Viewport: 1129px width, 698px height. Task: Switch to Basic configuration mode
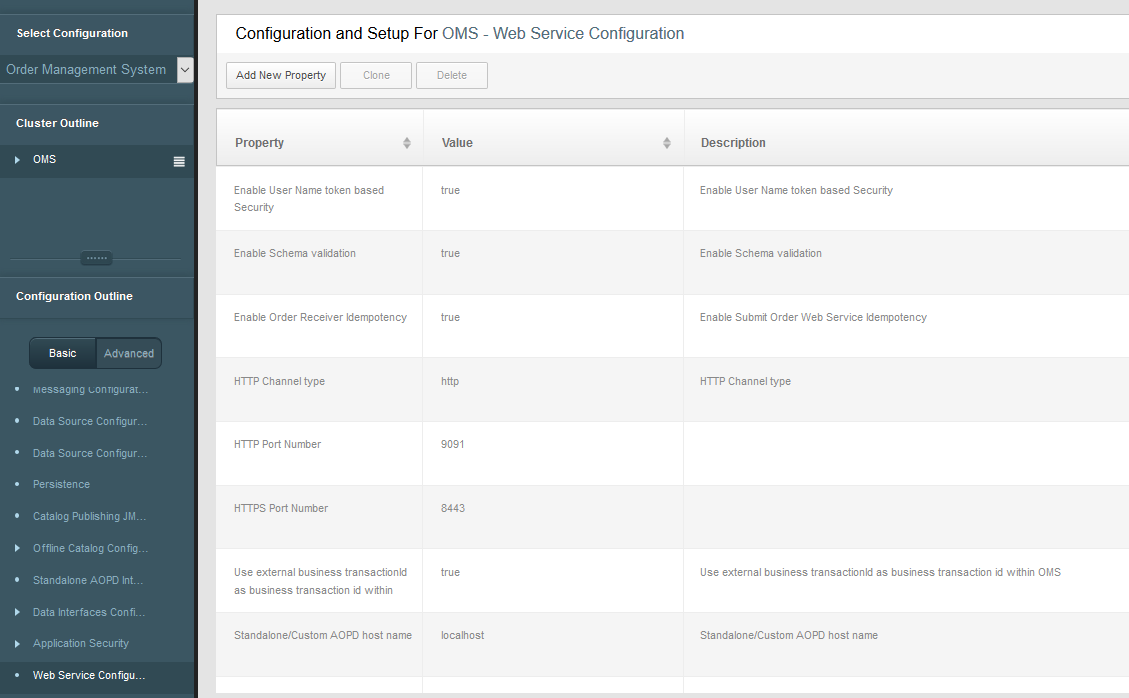63,353
